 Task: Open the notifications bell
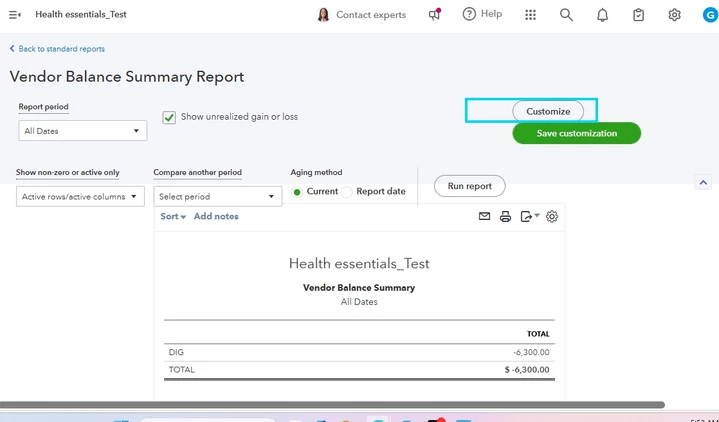(x=602, y=15)
